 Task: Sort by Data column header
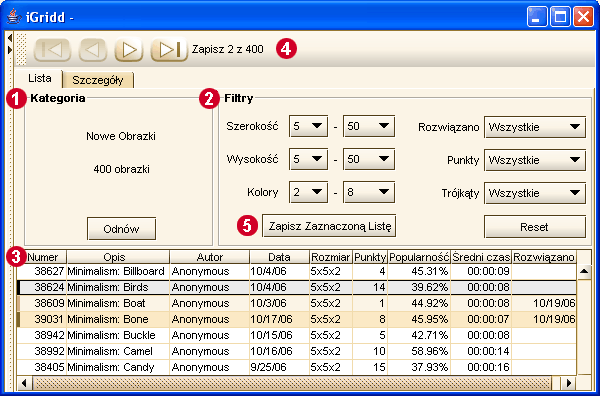click(x=279, y=257)
